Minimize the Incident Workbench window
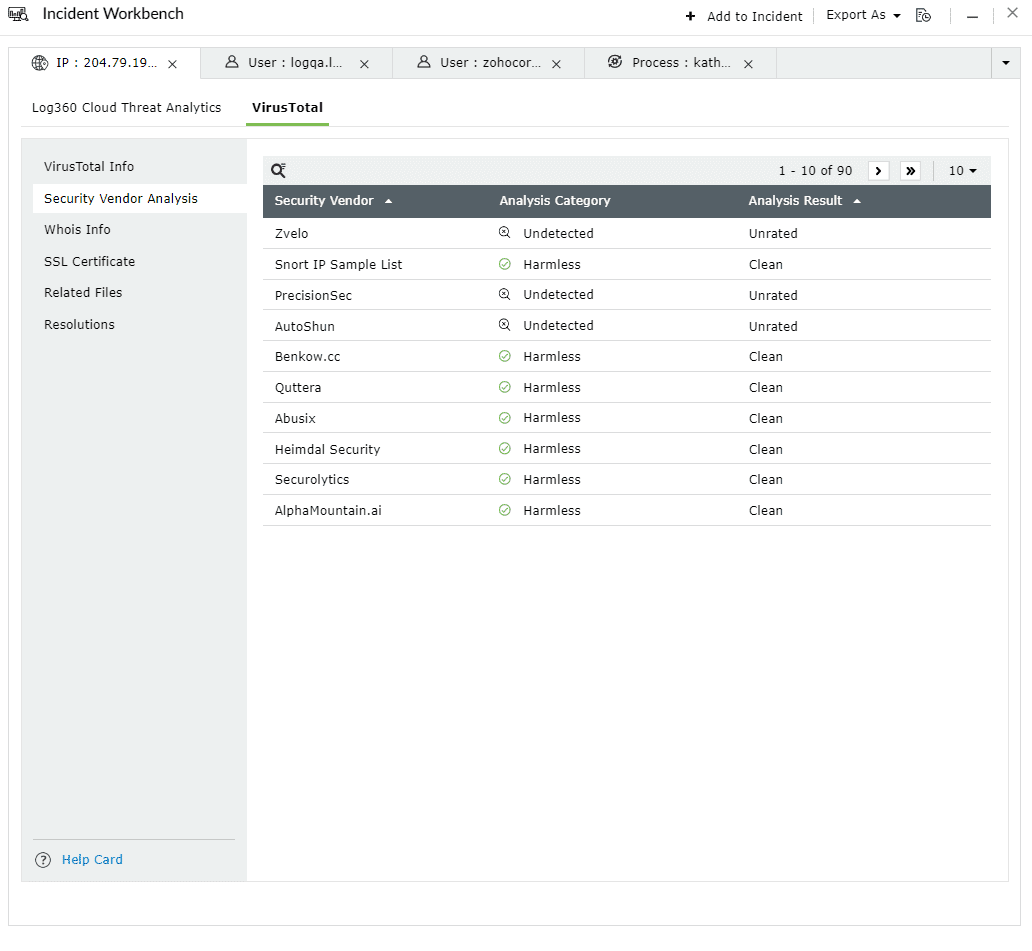Viewport: 1032px width, 951px height. pyautogui.click(x=971, y=17)
